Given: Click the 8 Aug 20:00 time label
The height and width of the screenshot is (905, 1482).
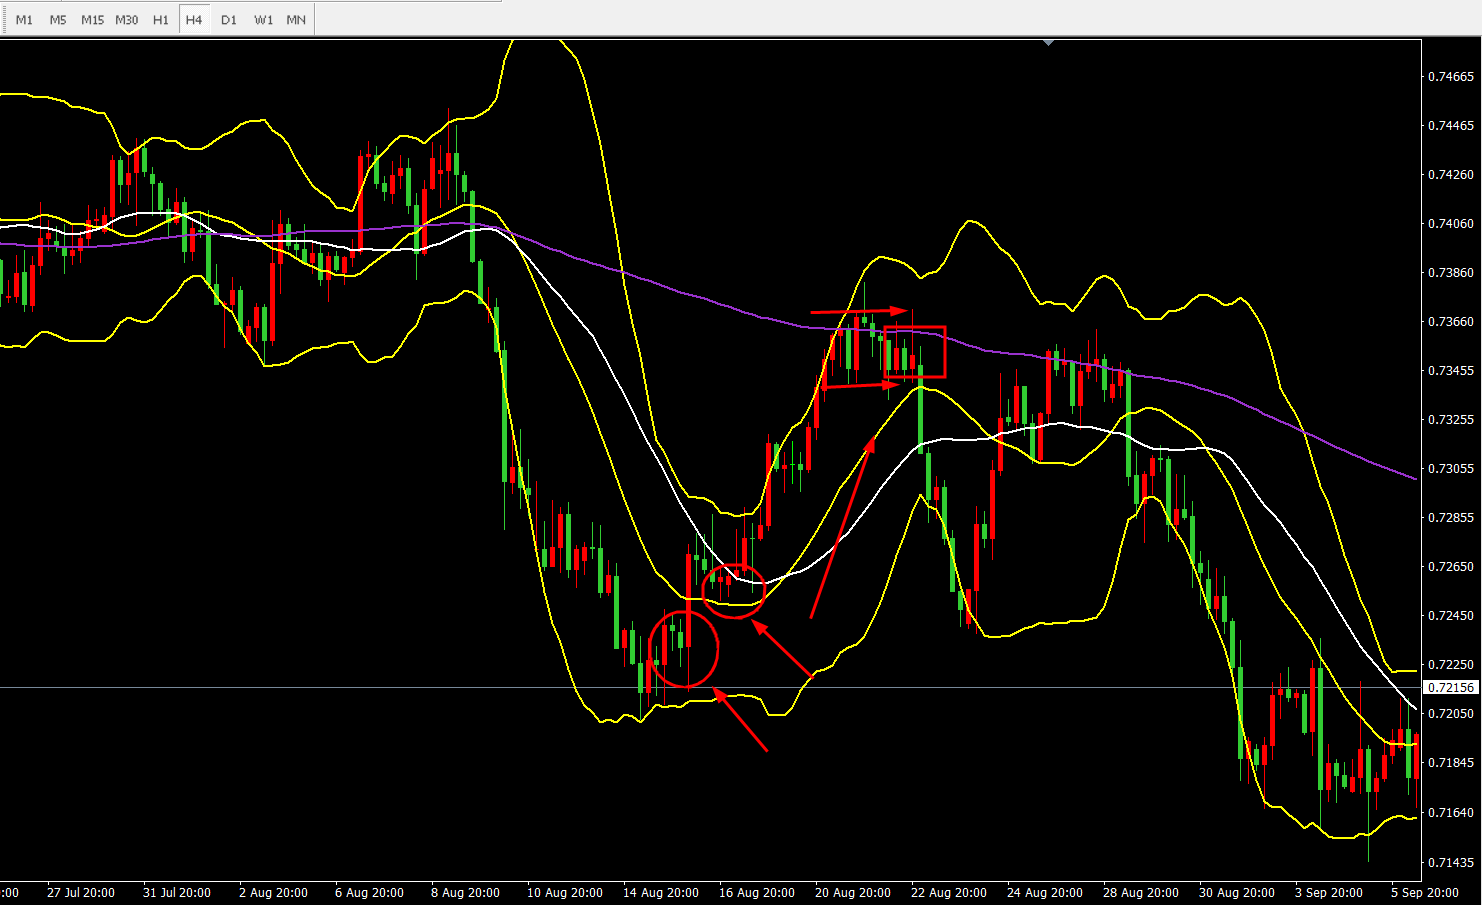Looking at the screenshot, I should click(x=465, y=892).
